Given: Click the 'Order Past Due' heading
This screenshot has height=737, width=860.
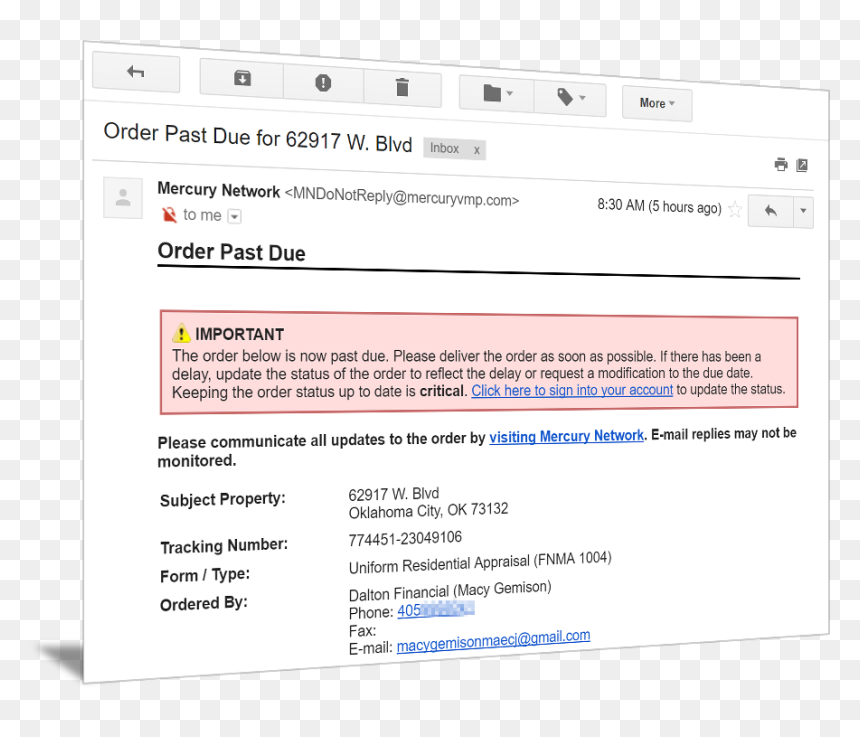Looking at the screenshot, I should click(x=231, y=252).
